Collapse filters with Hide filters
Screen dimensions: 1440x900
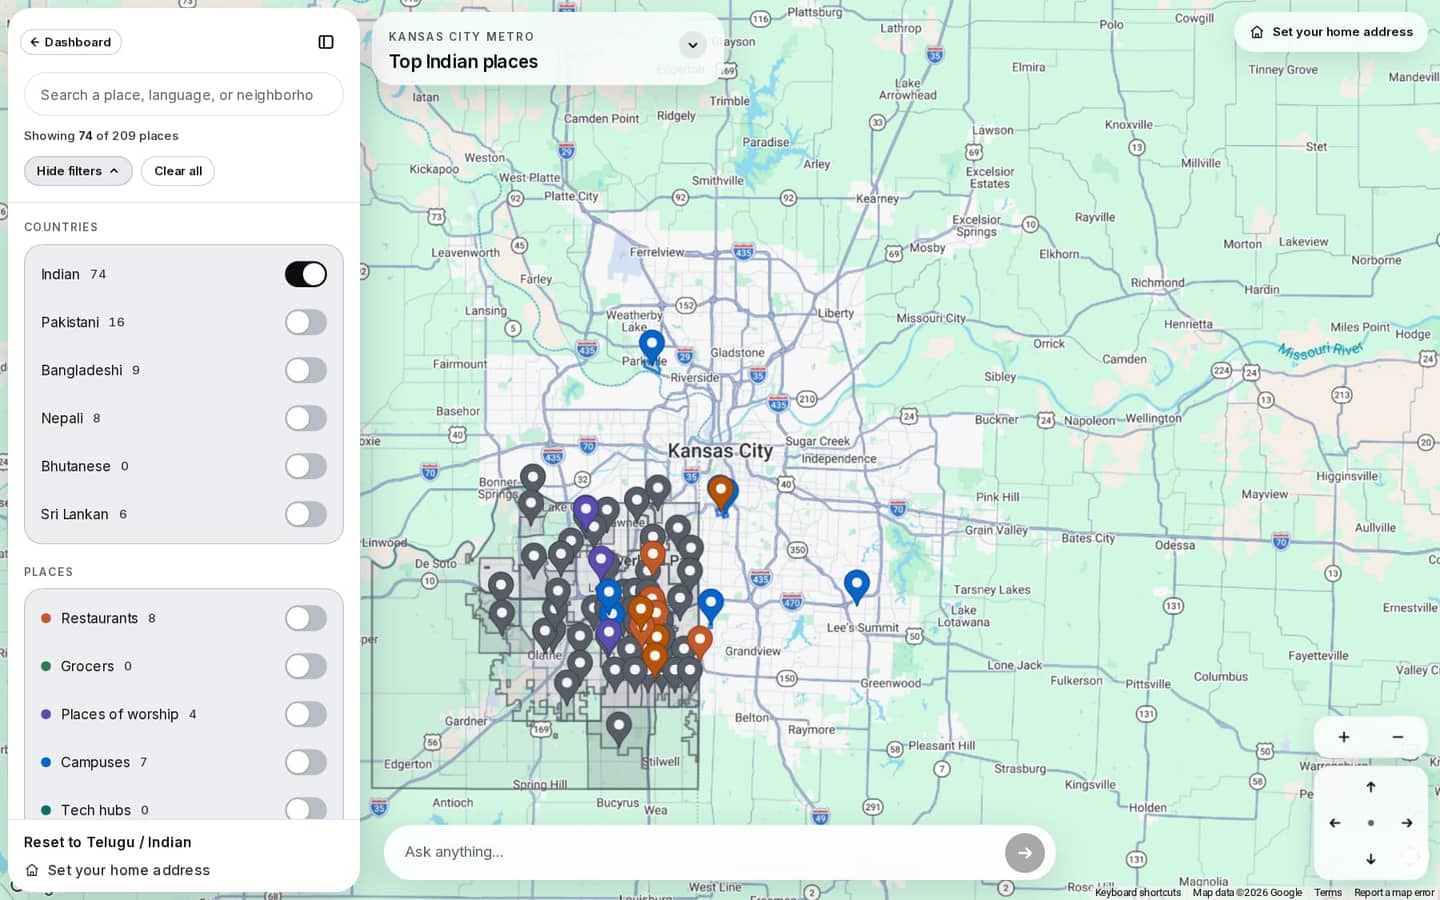78,171
